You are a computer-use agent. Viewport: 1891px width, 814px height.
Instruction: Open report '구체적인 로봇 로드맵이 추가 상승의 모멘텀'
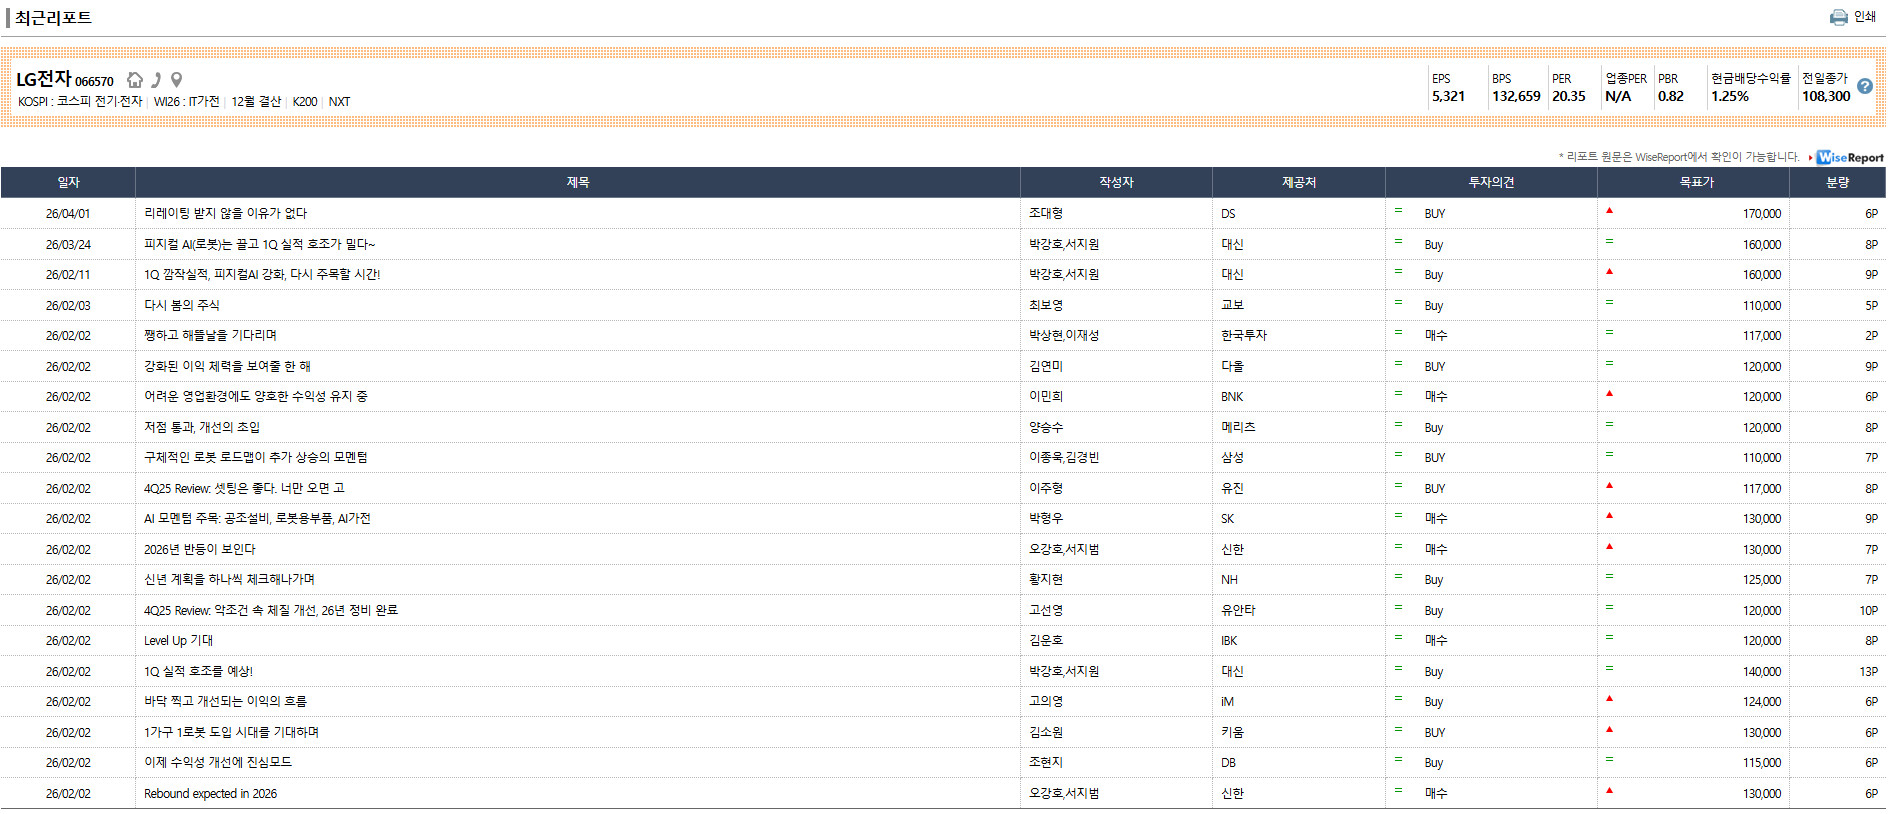256,457
